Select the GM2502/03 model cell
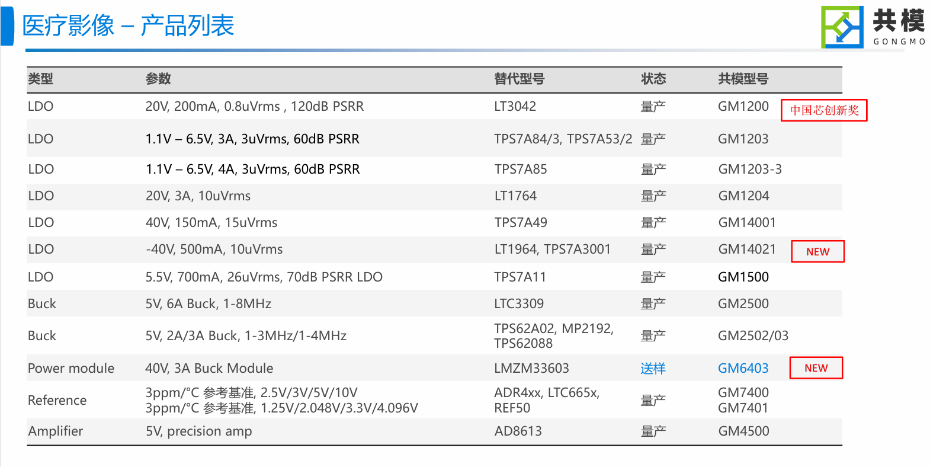The image size is (930, 467). coord(753,336)
